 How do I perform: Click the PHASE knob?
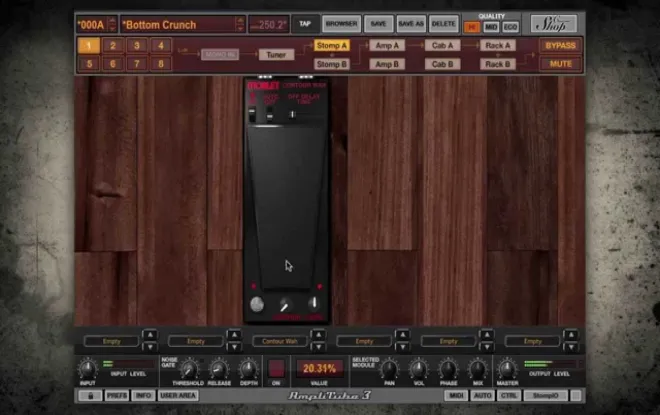448,370
